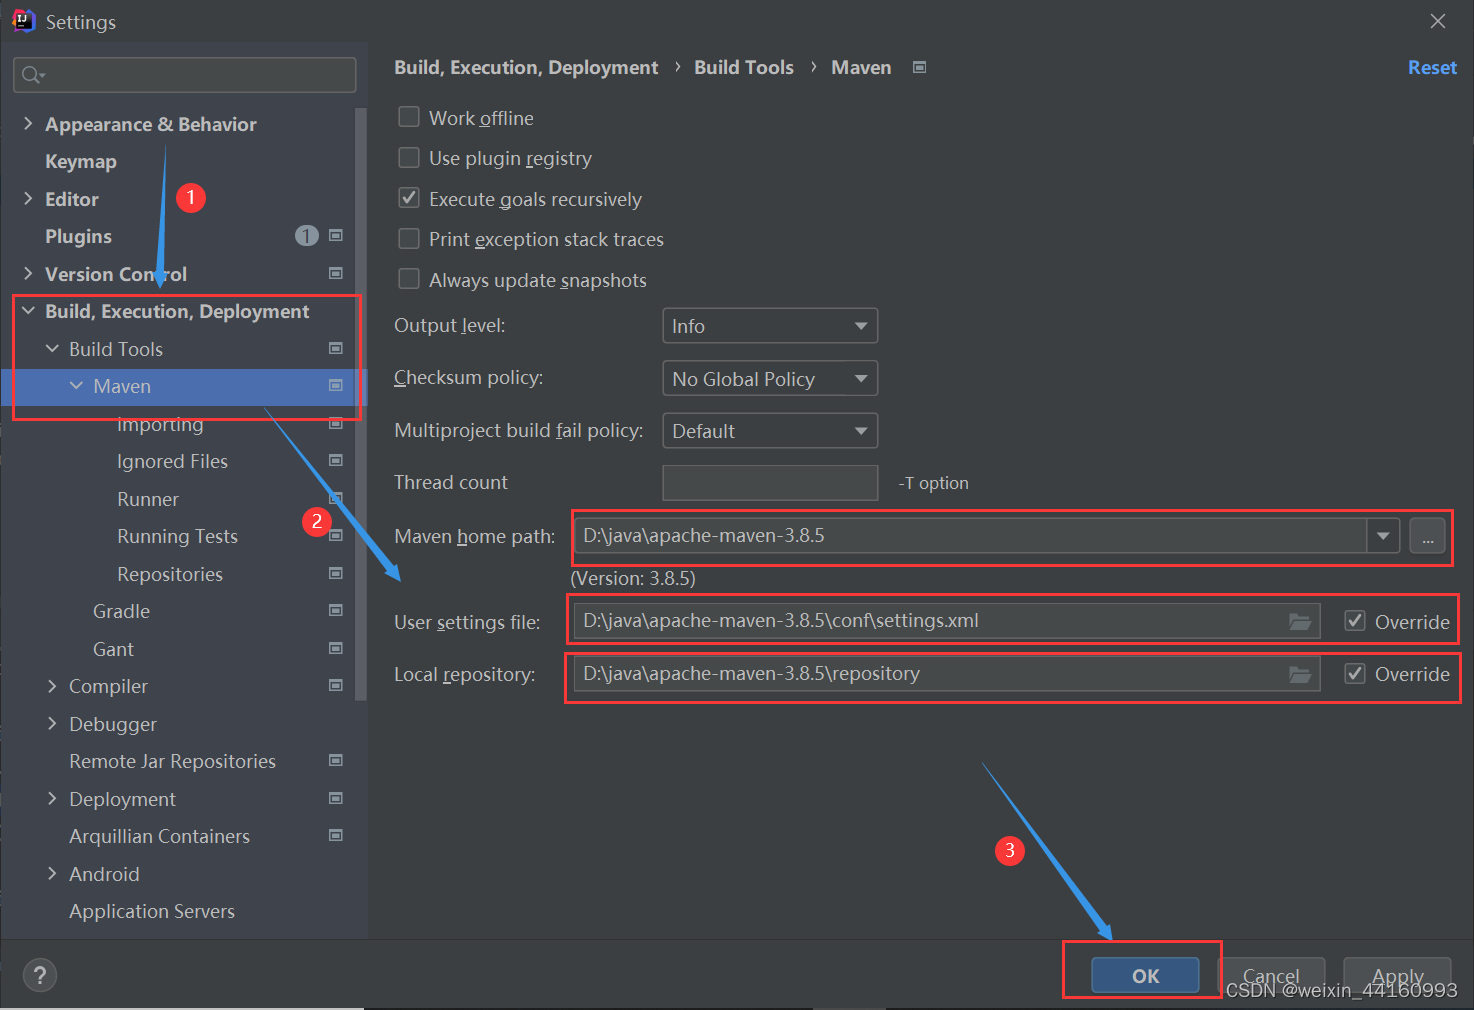Browse folder icon for Local repository

1299,674
